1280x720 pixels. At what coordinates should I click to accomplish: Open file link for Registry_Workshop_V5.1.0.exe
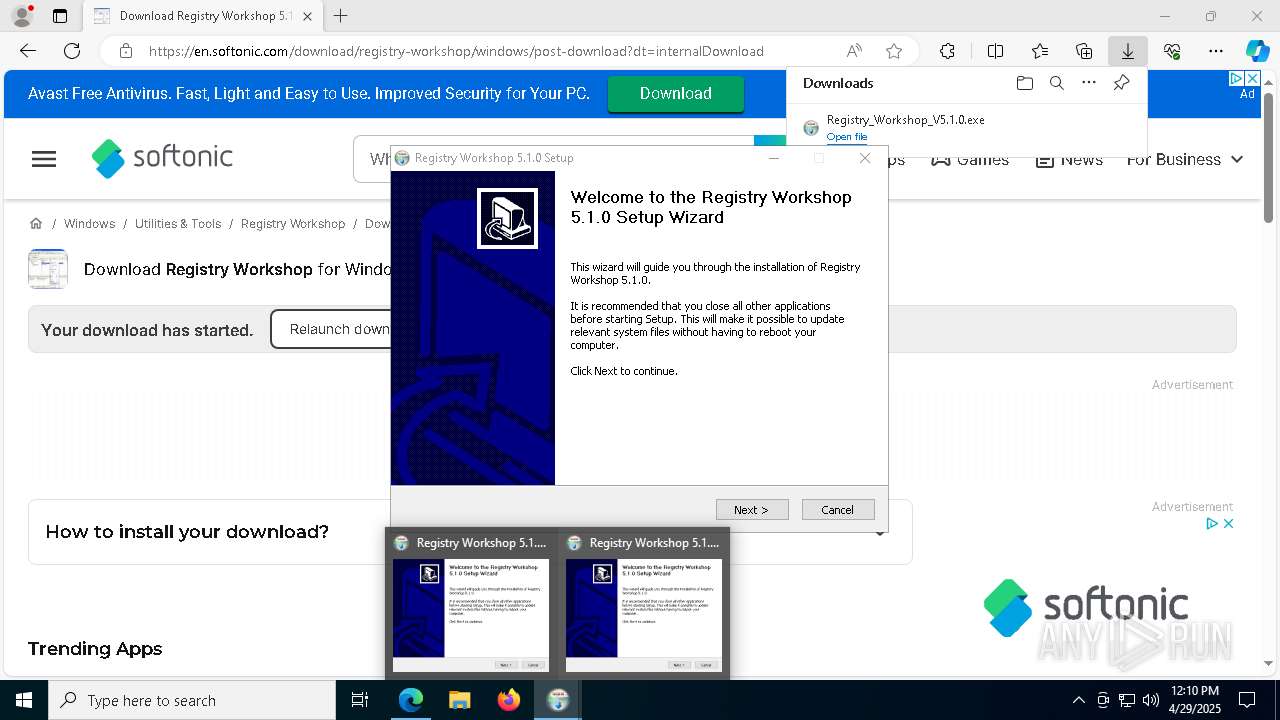[x=847, y=137]
